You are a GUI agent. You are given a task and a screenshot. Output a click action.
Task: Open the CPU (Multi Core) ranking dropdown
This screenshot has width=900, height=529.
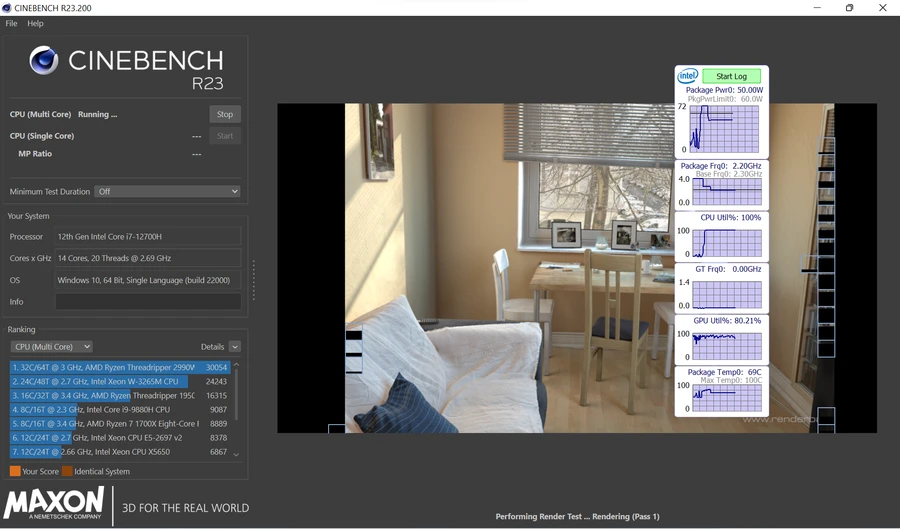[x=52, y=347]
